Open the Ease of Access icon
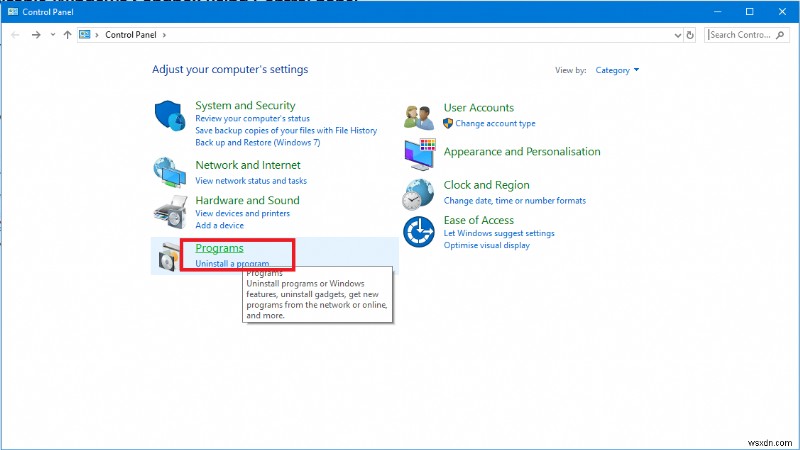Viewport: 800px width, 450px height. coord(419,232)
